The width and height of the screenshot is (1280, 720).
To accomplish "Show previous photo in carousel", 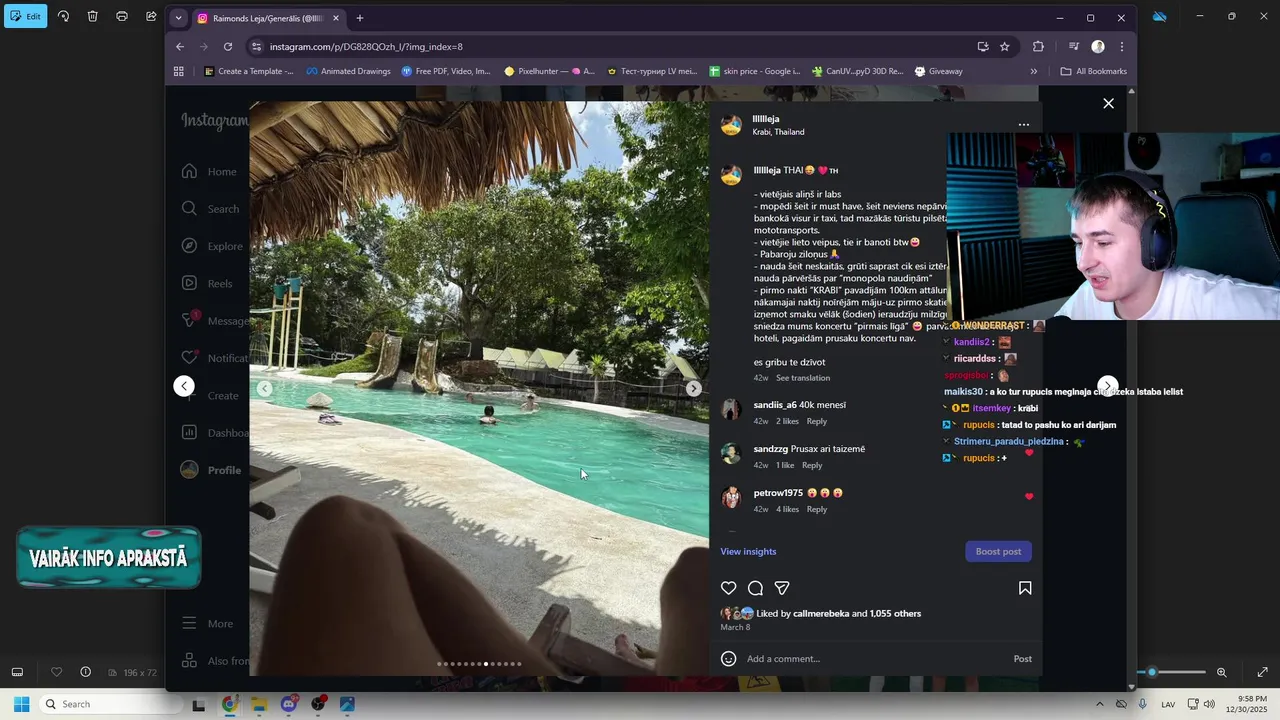I will pos(264,389).
